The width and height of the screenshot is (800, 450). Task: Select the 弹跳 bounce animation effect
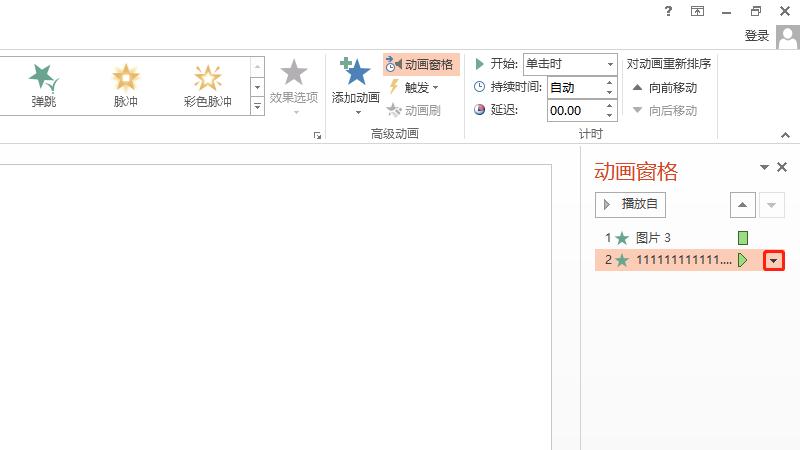tap(43, 86)
